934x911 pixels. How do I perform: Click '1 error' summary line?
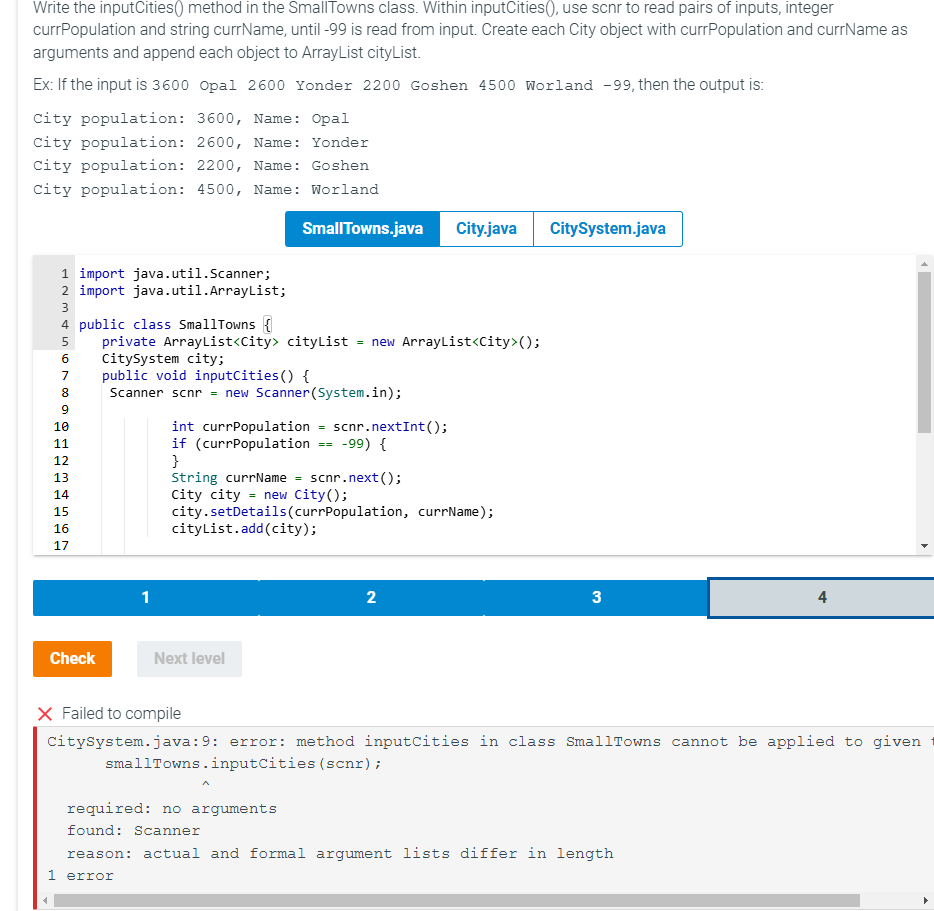[80, 876]
